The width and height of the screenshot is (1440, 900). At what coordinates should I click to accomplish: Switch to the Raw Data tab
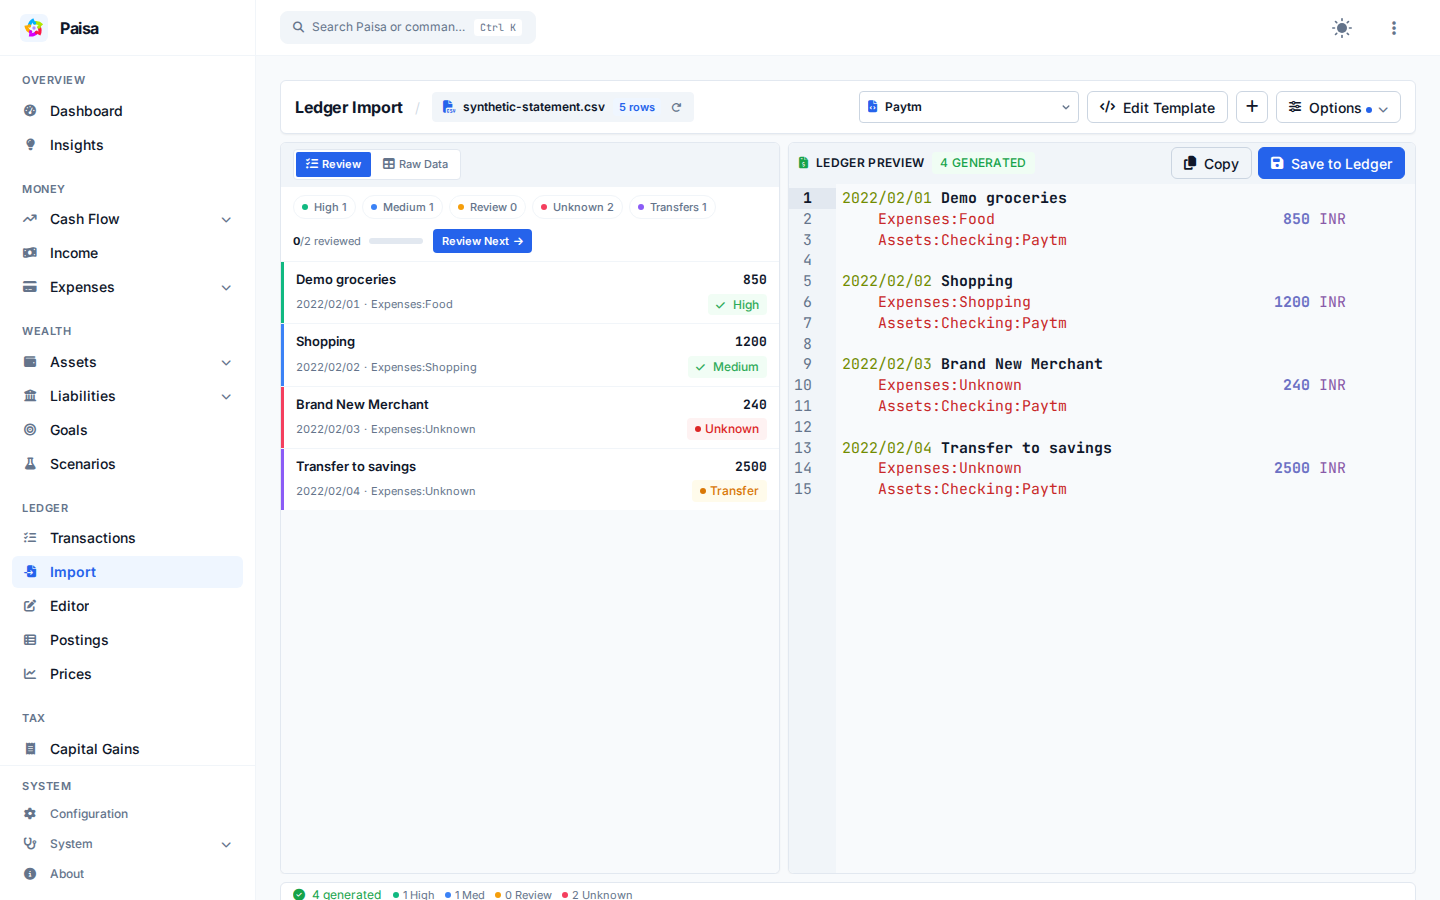(x=415, y=164)
